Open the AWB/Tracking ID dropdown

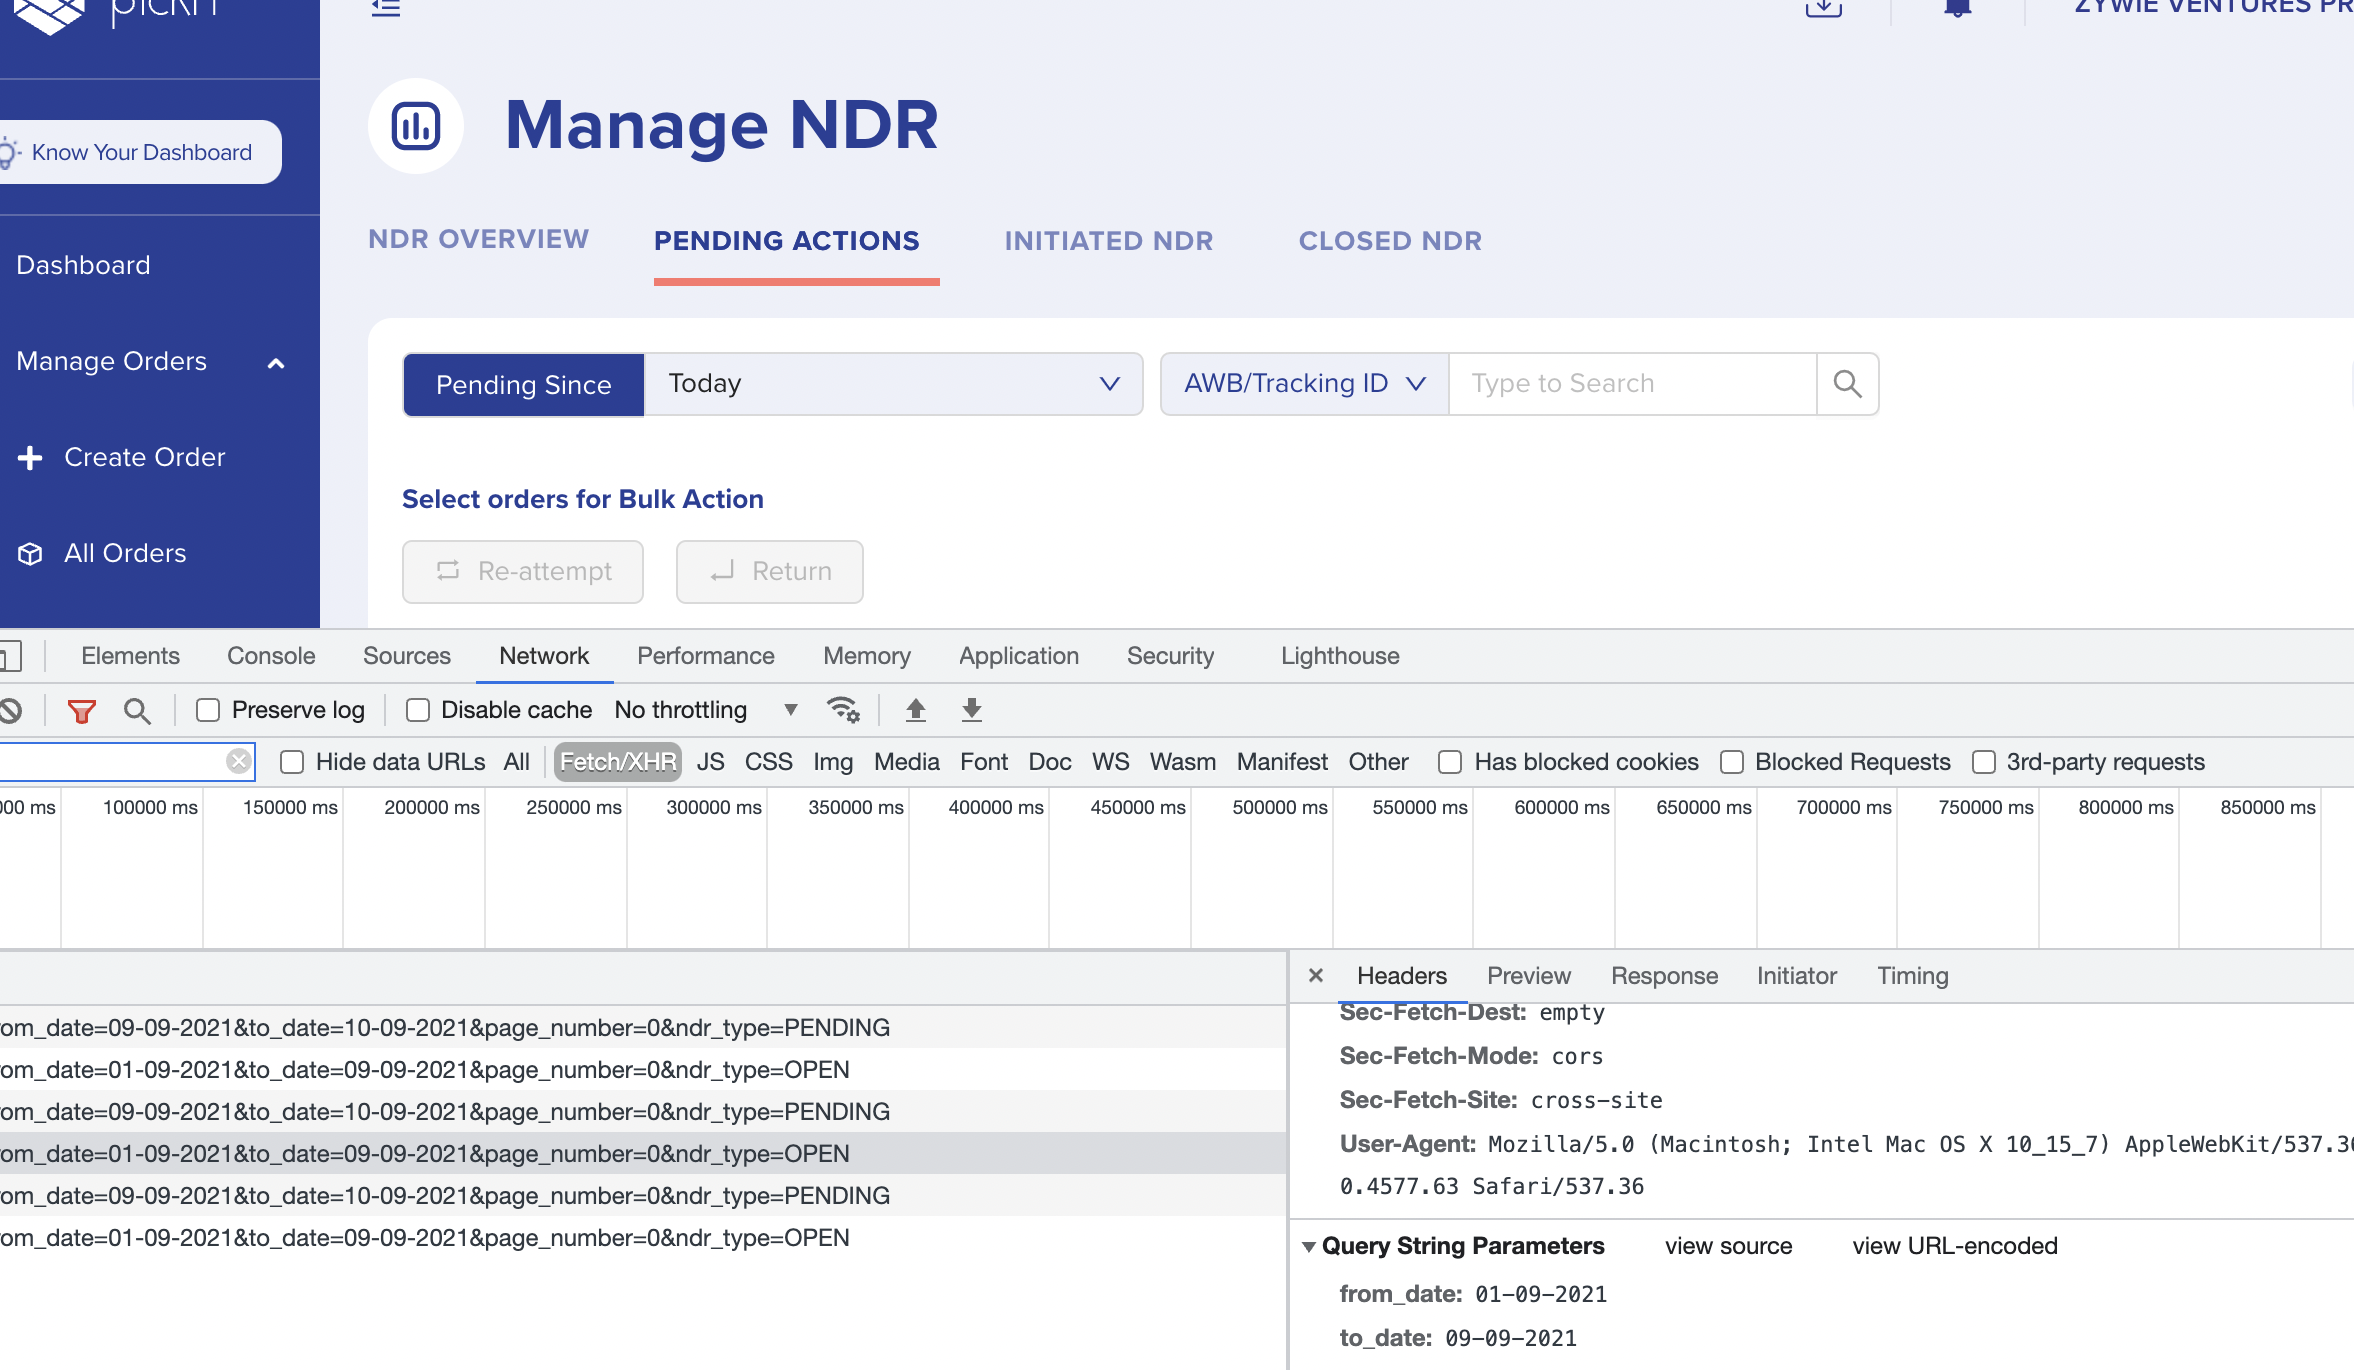(x=1305, y=384)
